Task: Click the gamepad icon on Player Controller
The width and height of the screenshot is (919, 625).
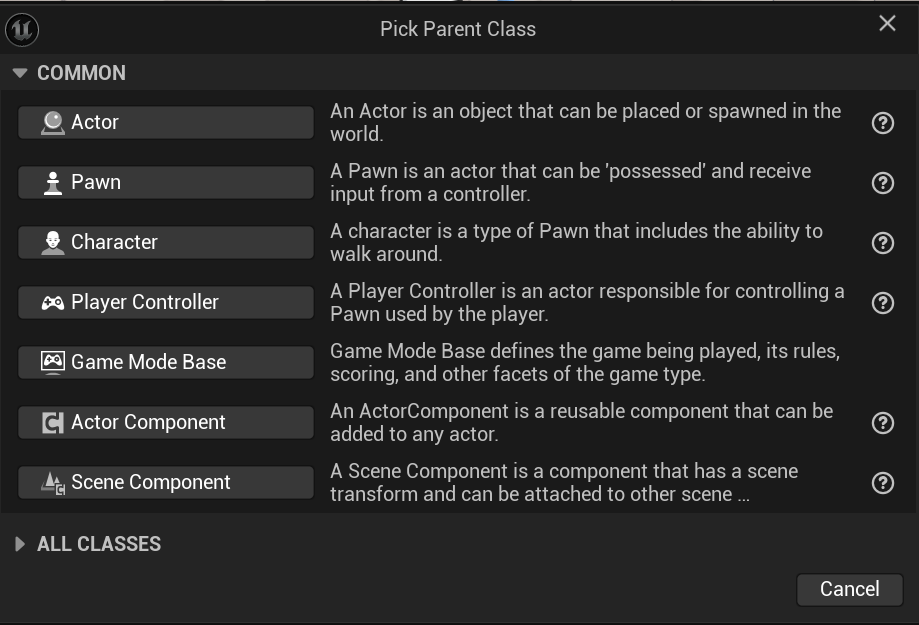Action: click(x=53, y=302)
